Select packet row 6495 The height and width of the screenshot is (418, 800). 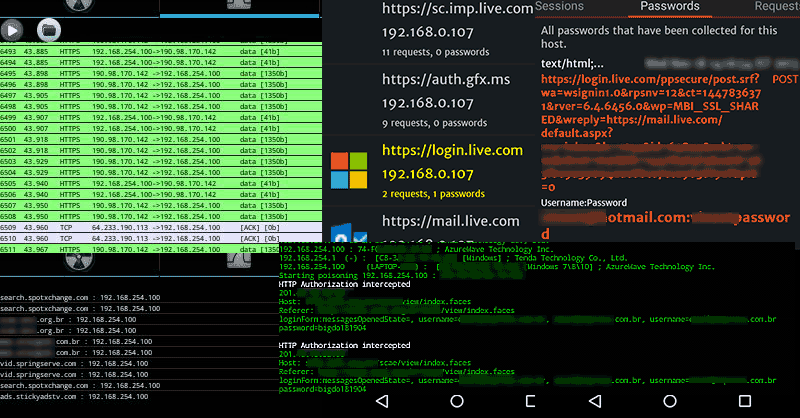pyautogui.click(x=161, y=73)
